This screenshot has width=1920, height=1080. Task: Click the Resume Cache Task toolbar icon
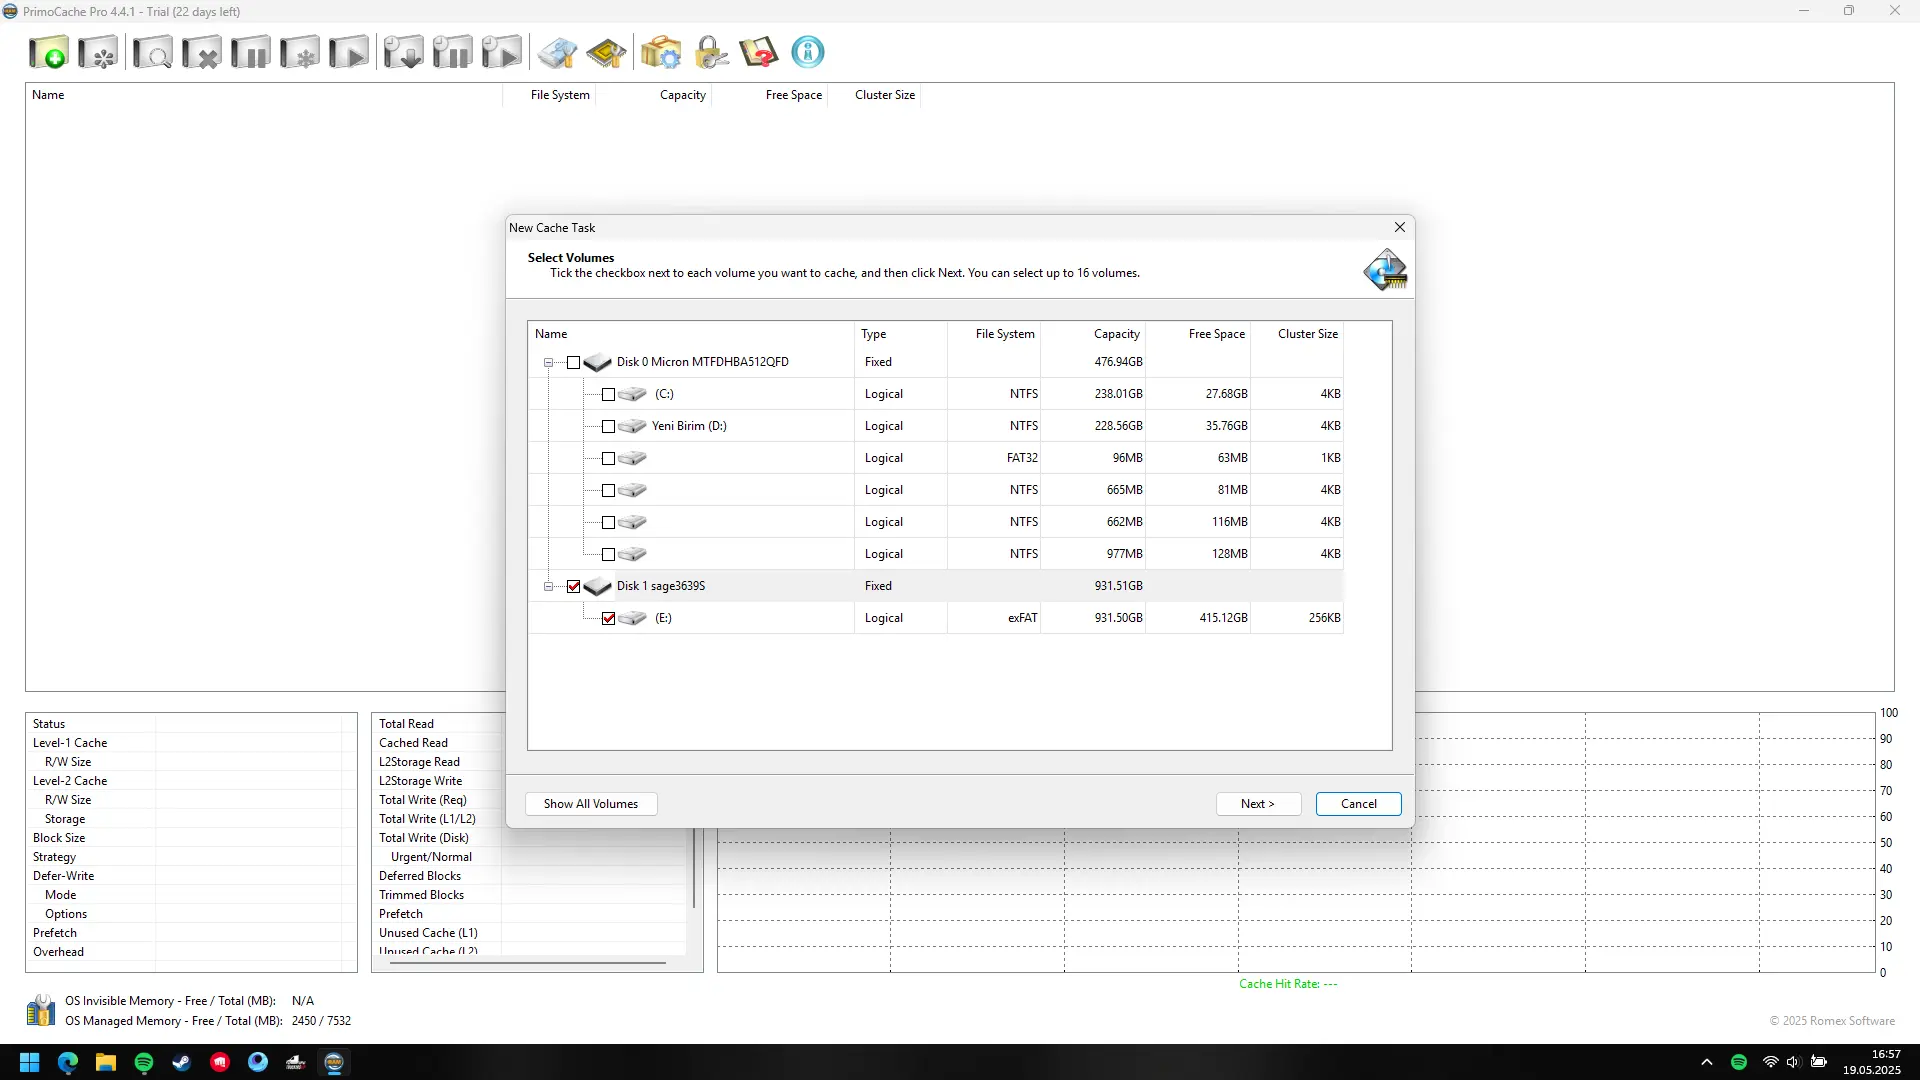349,52
